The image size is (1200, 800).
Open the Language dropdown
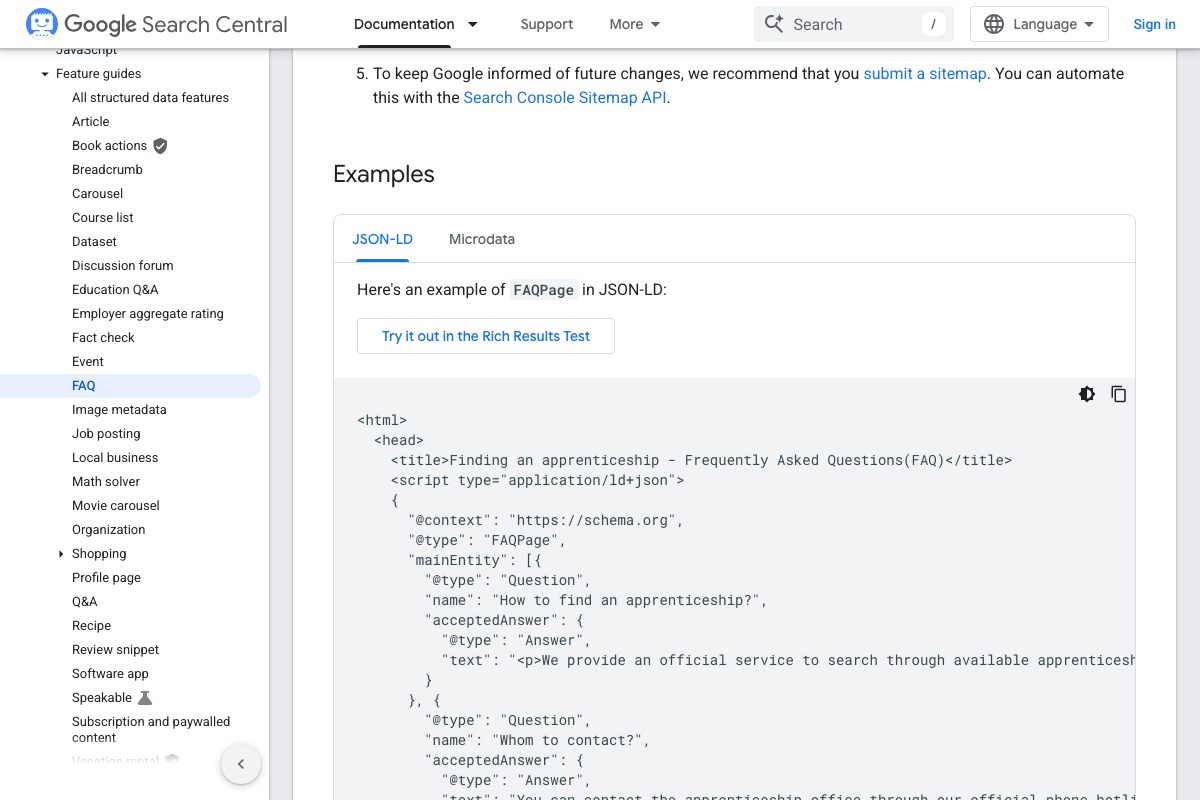coord(1039,23)
